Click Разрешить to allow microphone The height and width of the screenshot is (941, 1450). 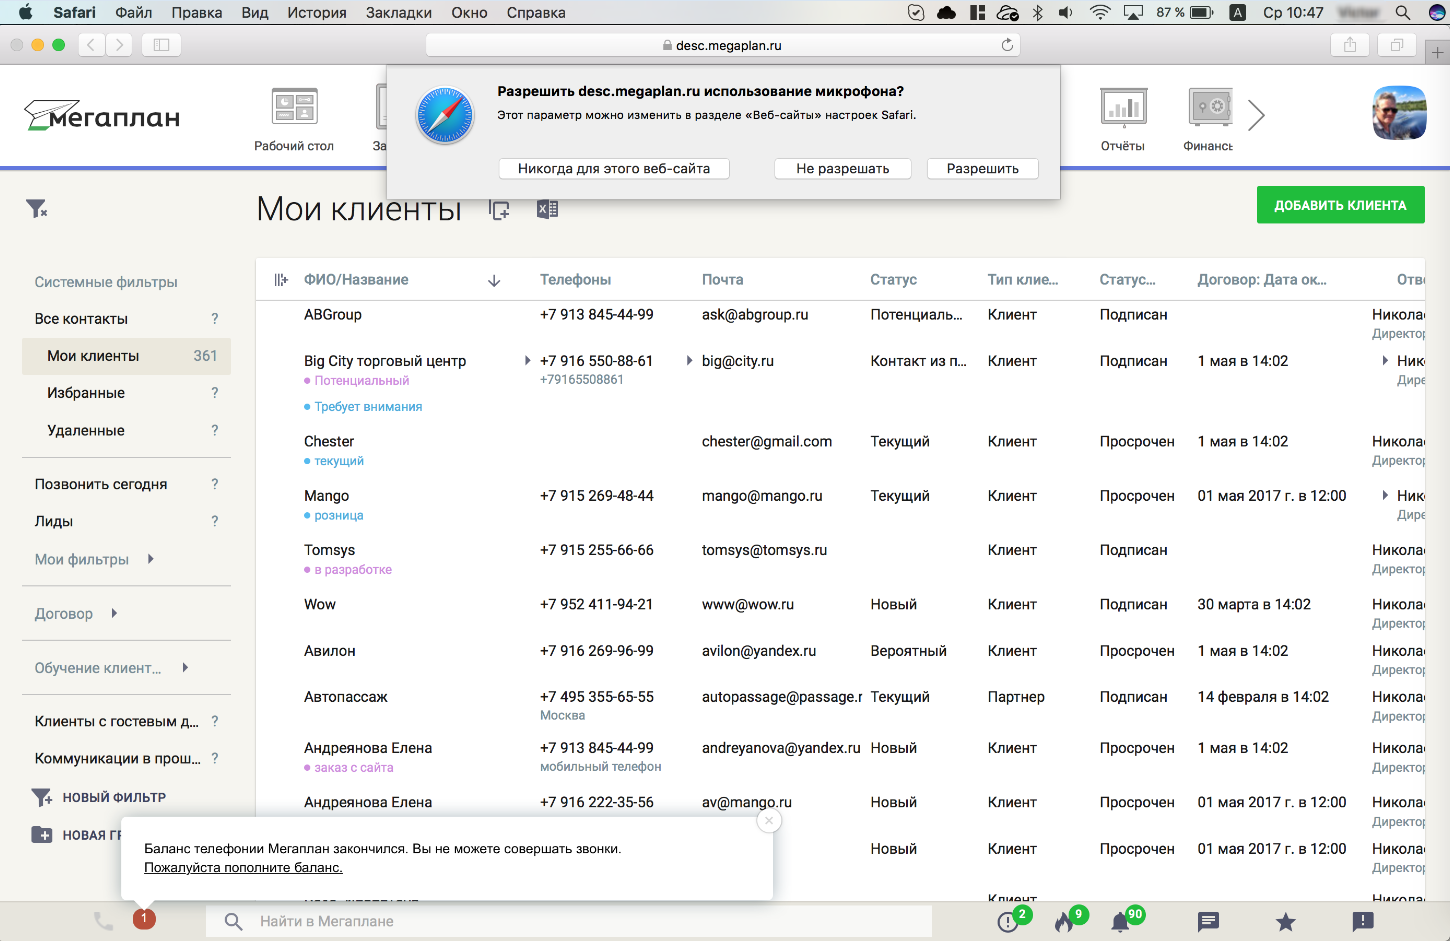point(983,169)
